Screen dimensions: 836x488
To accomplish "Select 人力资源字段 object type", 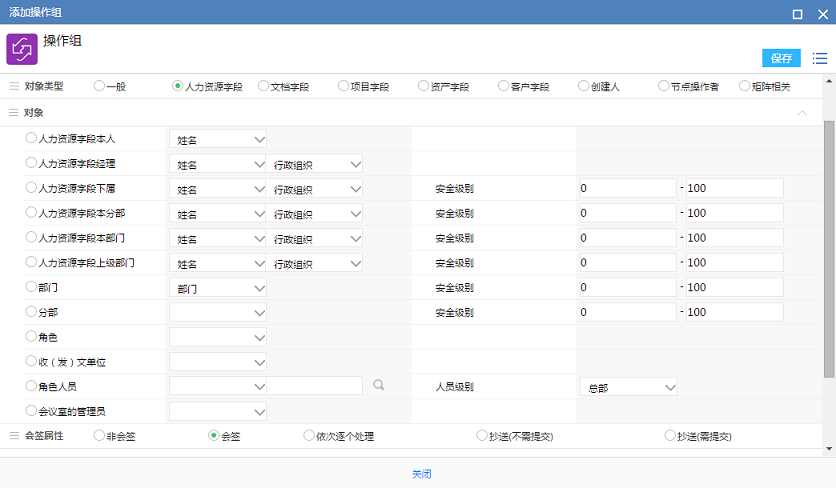I will click(x=178, y=85).
